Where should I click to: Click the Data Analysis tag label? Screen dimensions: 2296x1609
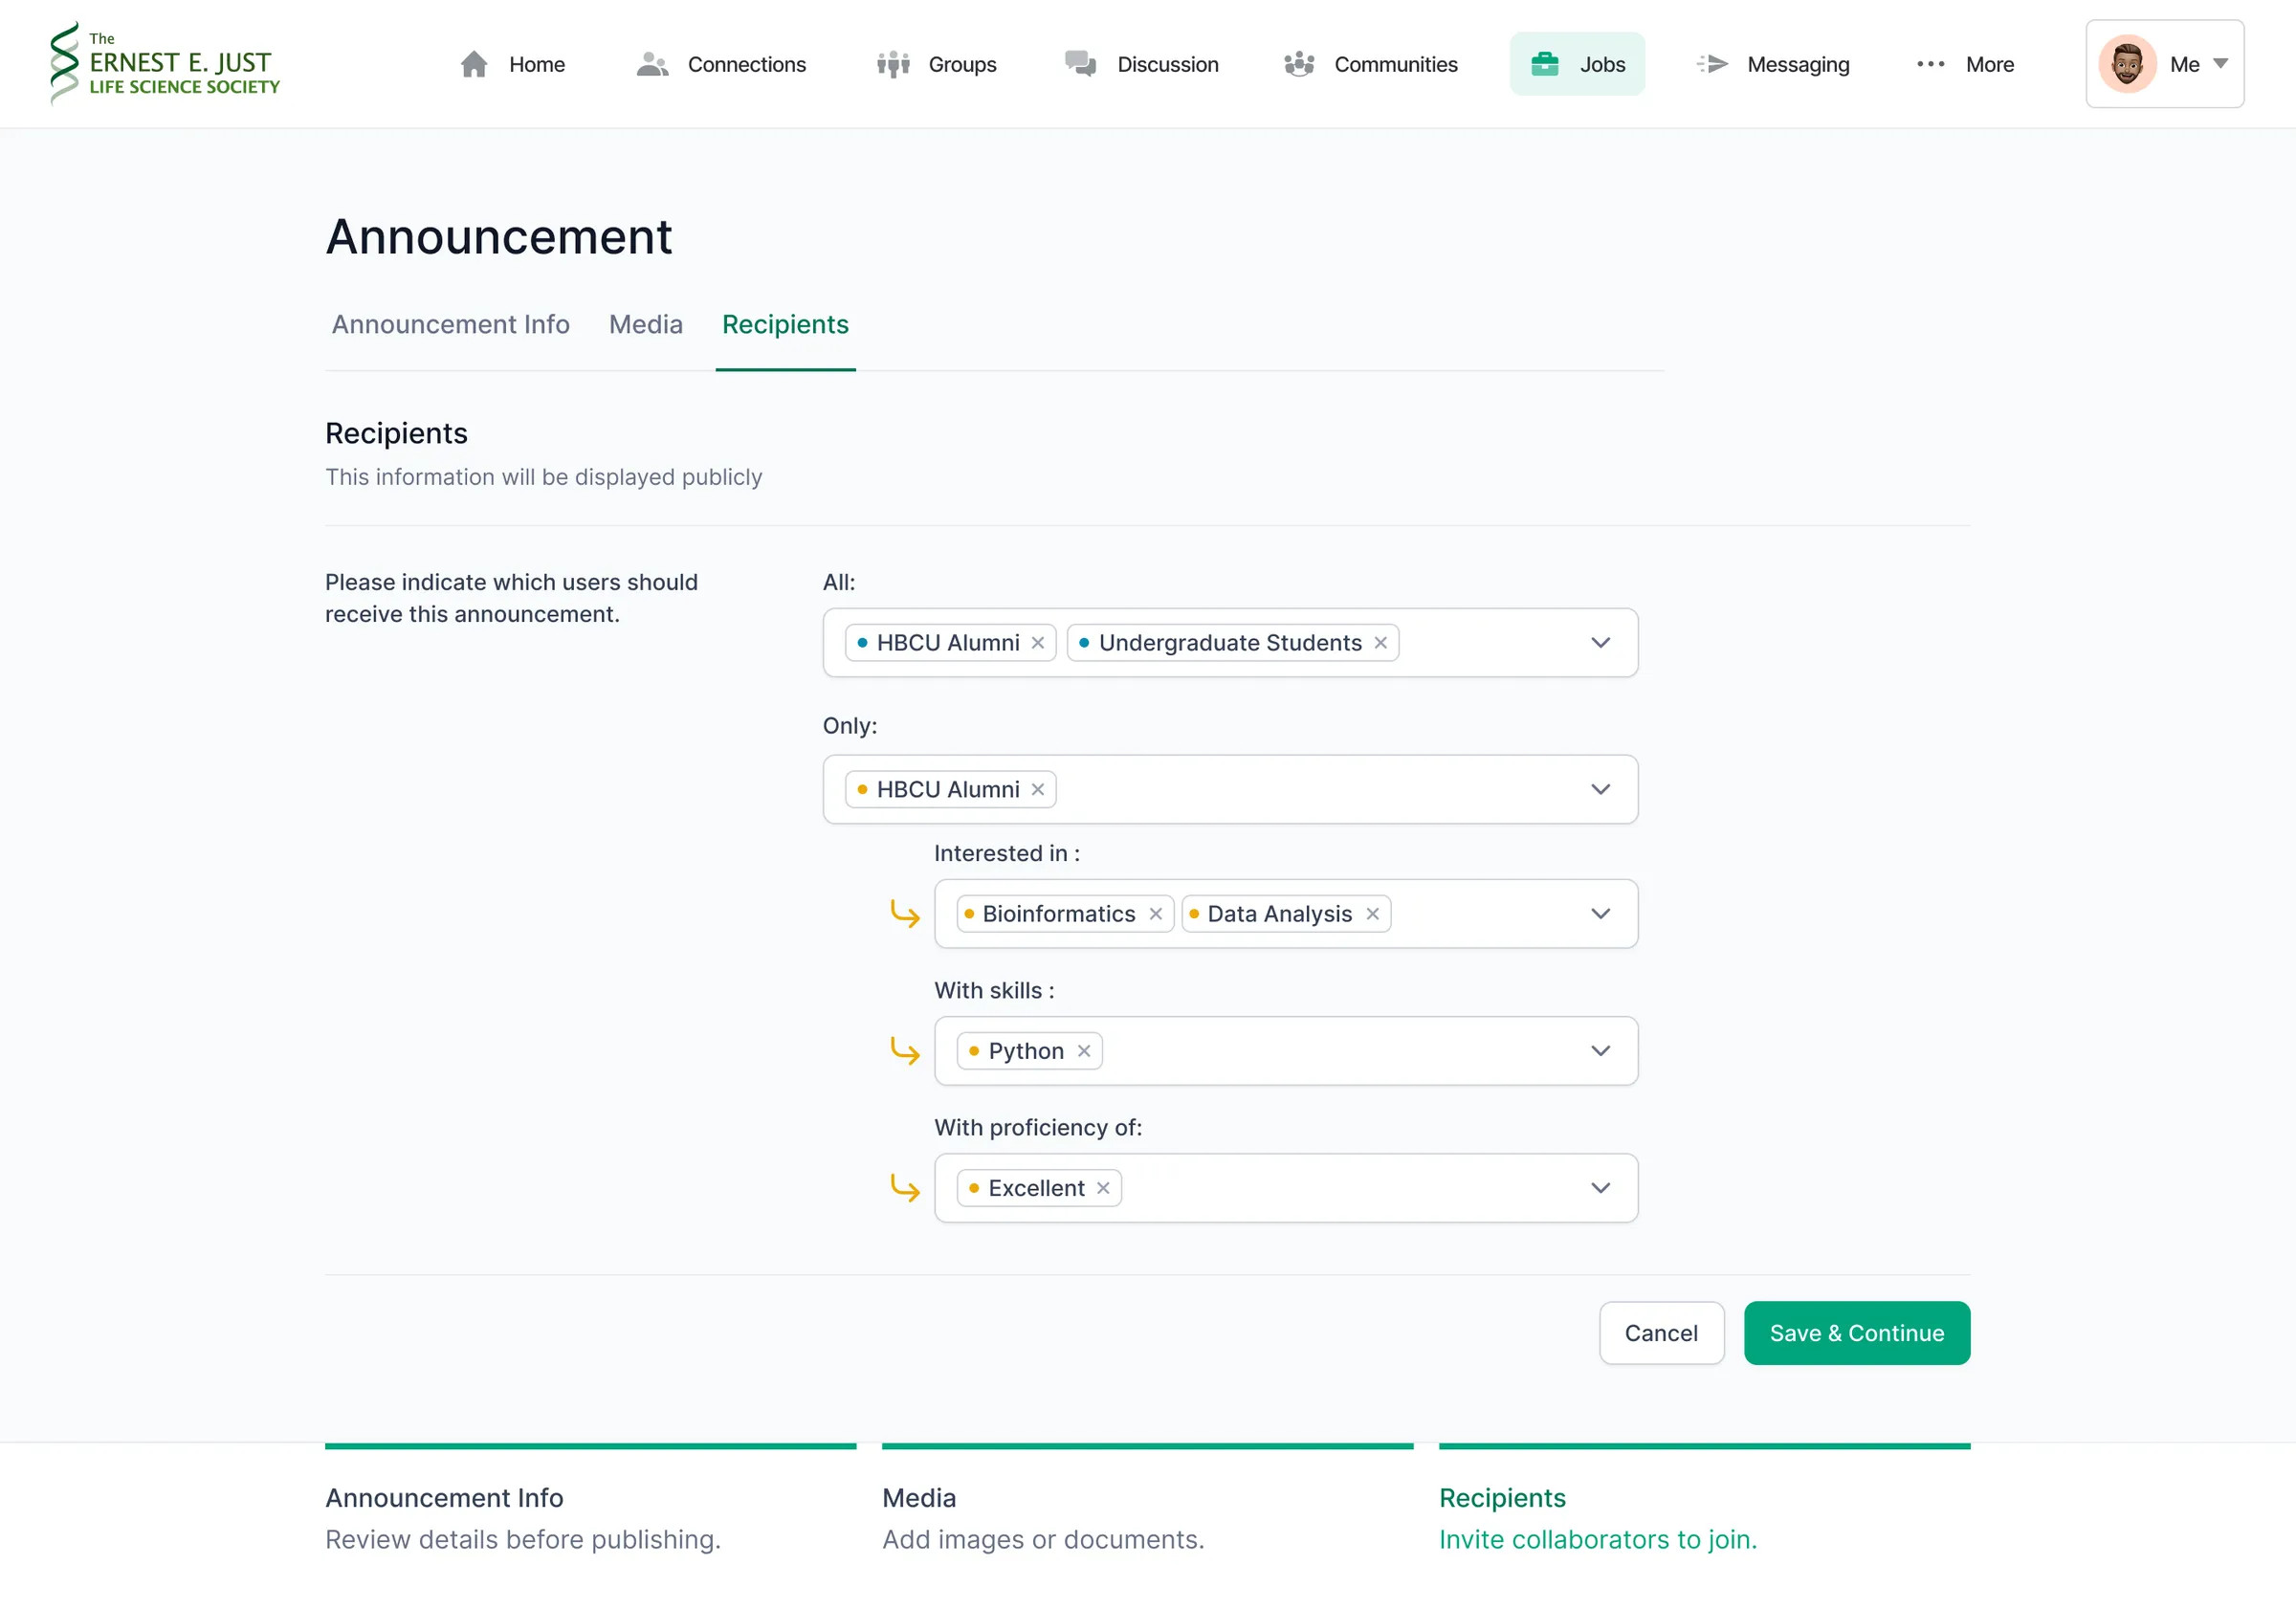point(1279,914)
